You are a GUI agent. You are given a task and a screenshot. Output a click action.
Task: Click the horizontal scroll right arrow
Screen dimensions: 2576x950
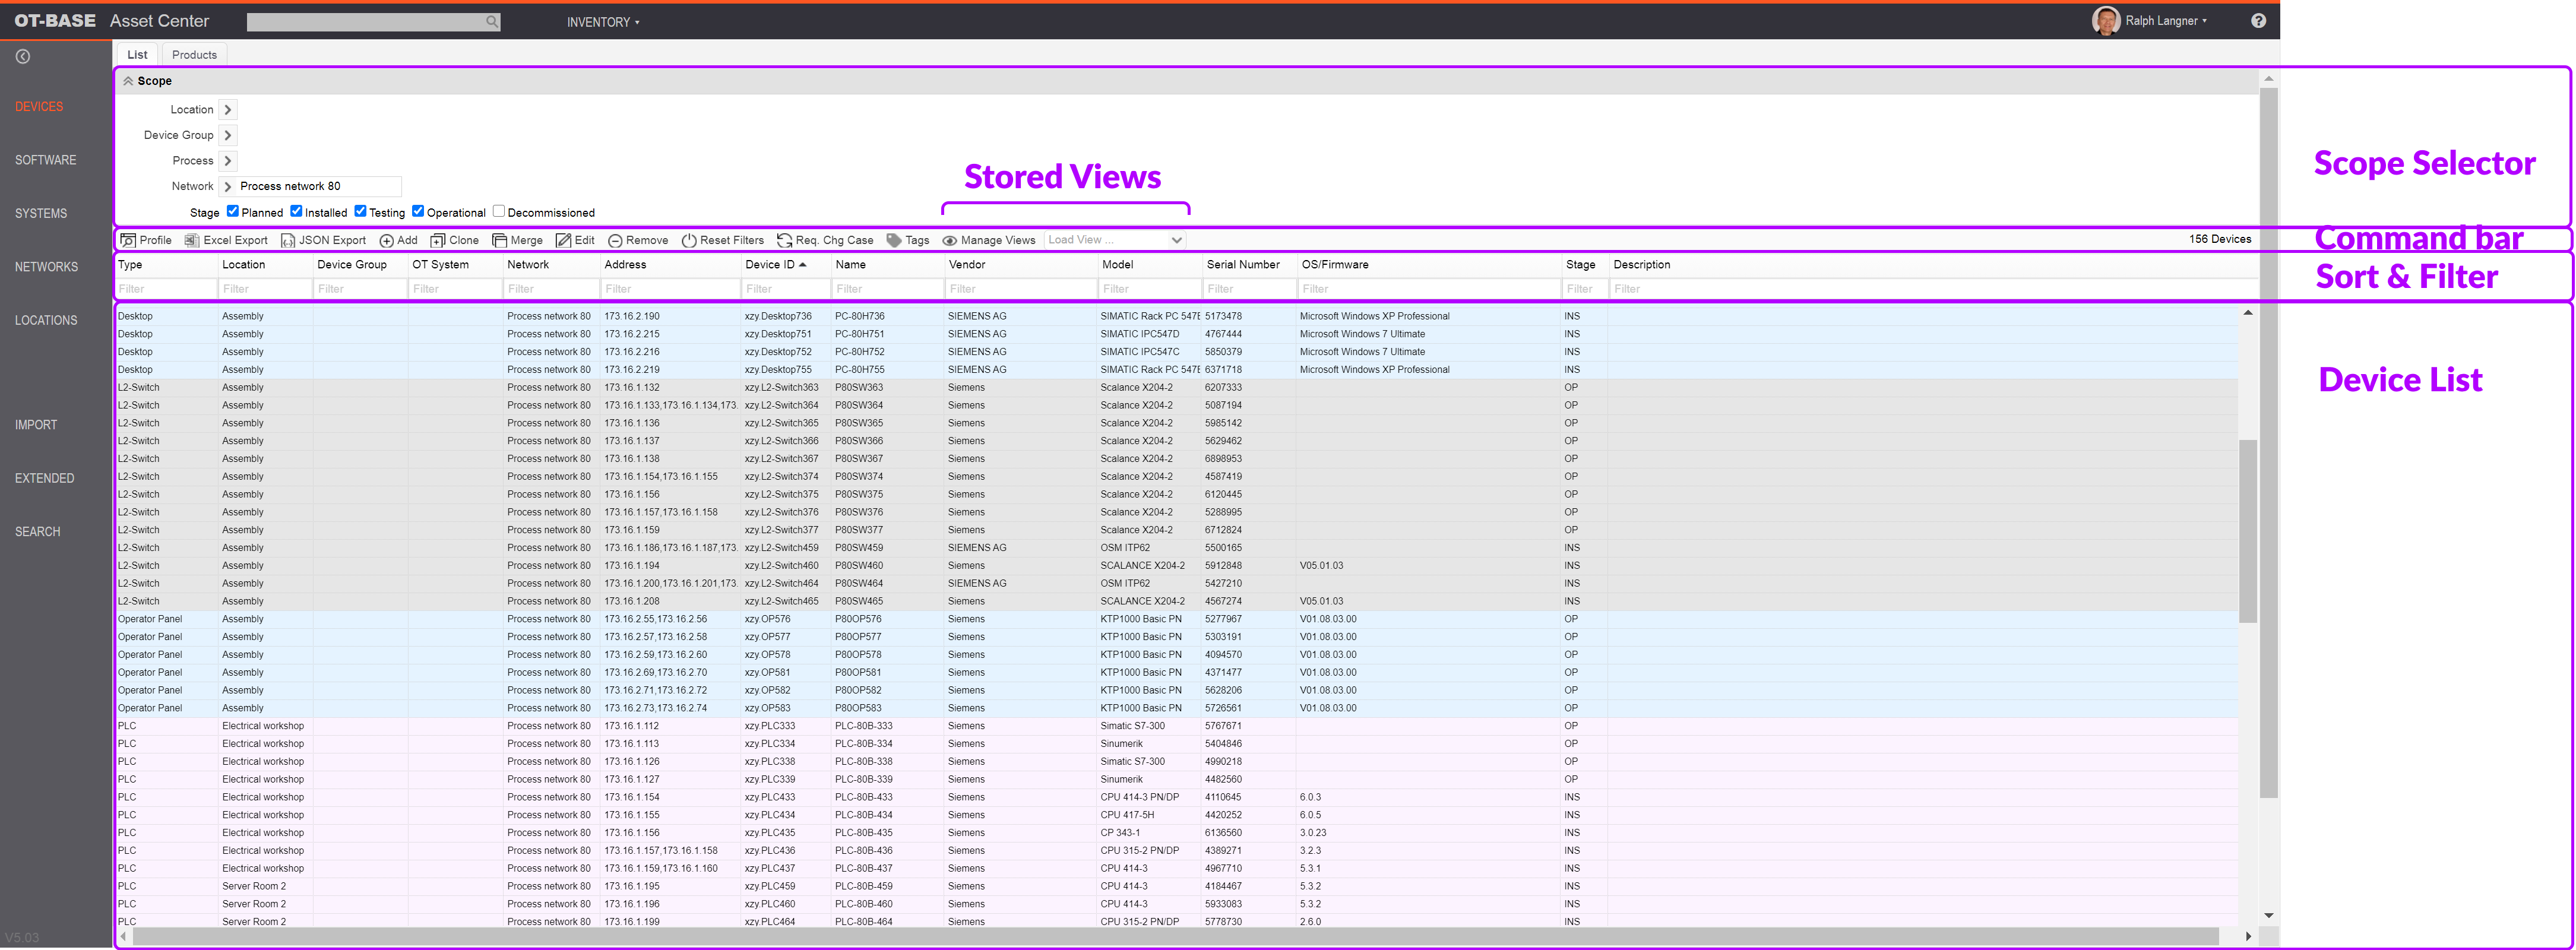click(2248, 936)
